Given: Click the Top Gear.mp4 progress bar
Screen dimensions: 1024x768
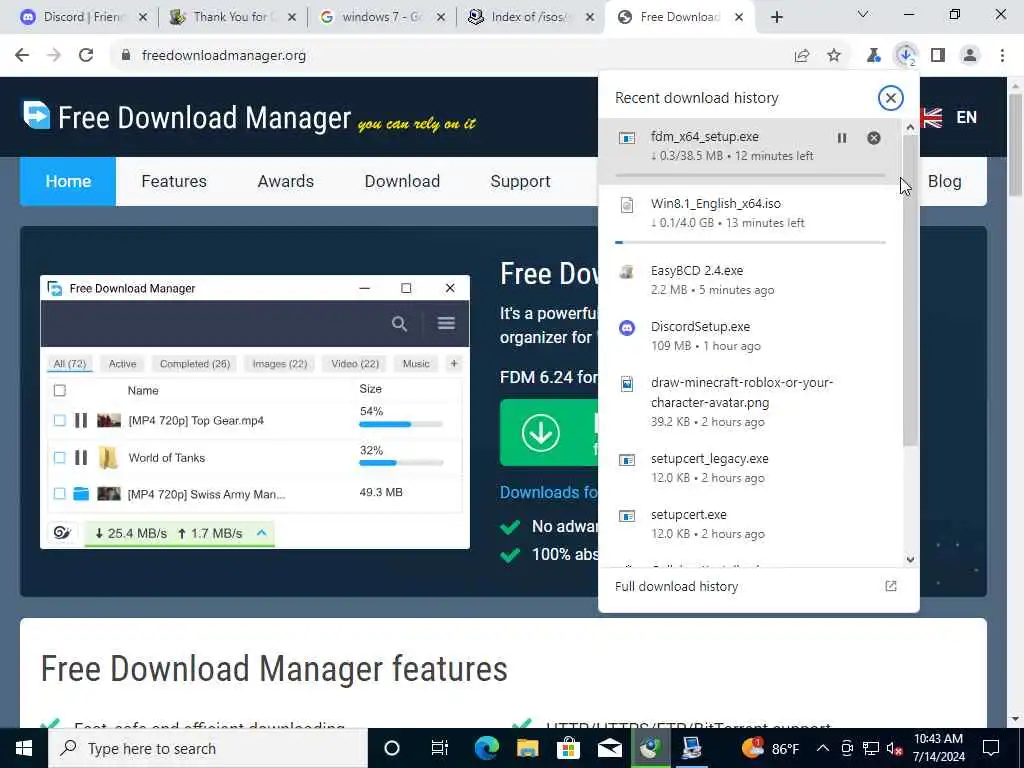Looking at the screenshot, I should click(x=401, y=424).
